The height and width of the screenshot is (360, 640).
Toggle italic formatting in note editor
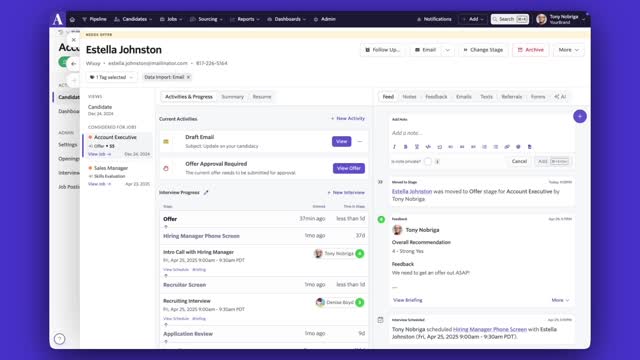click(x=394, y=147)
